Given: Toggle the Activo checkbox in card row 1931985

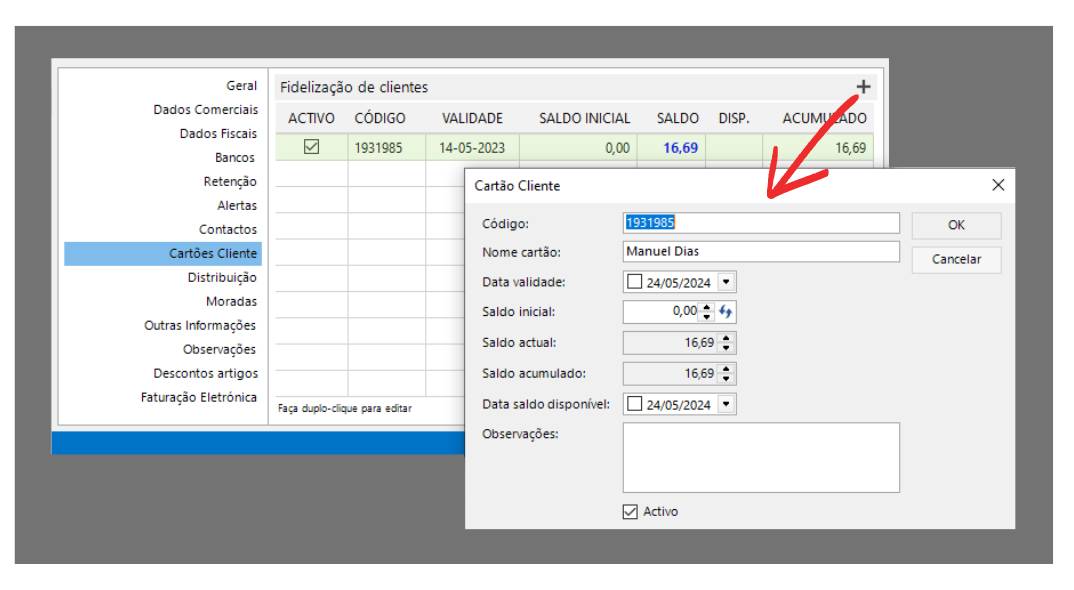Looking at the screenshot, I should click(311, 147).
